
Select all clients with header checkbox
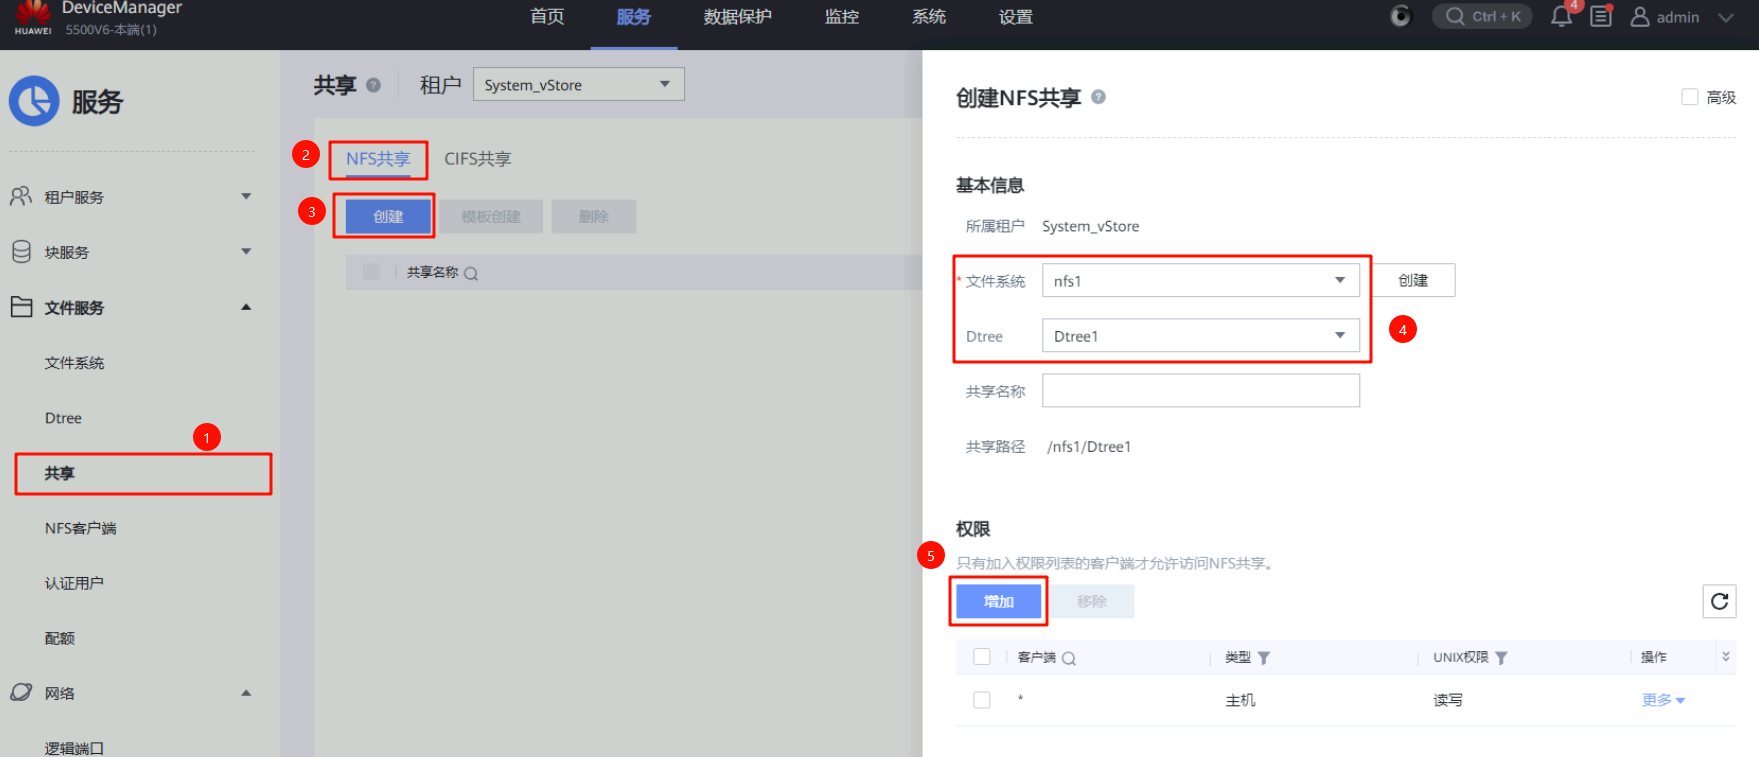[x=982, y=657]
